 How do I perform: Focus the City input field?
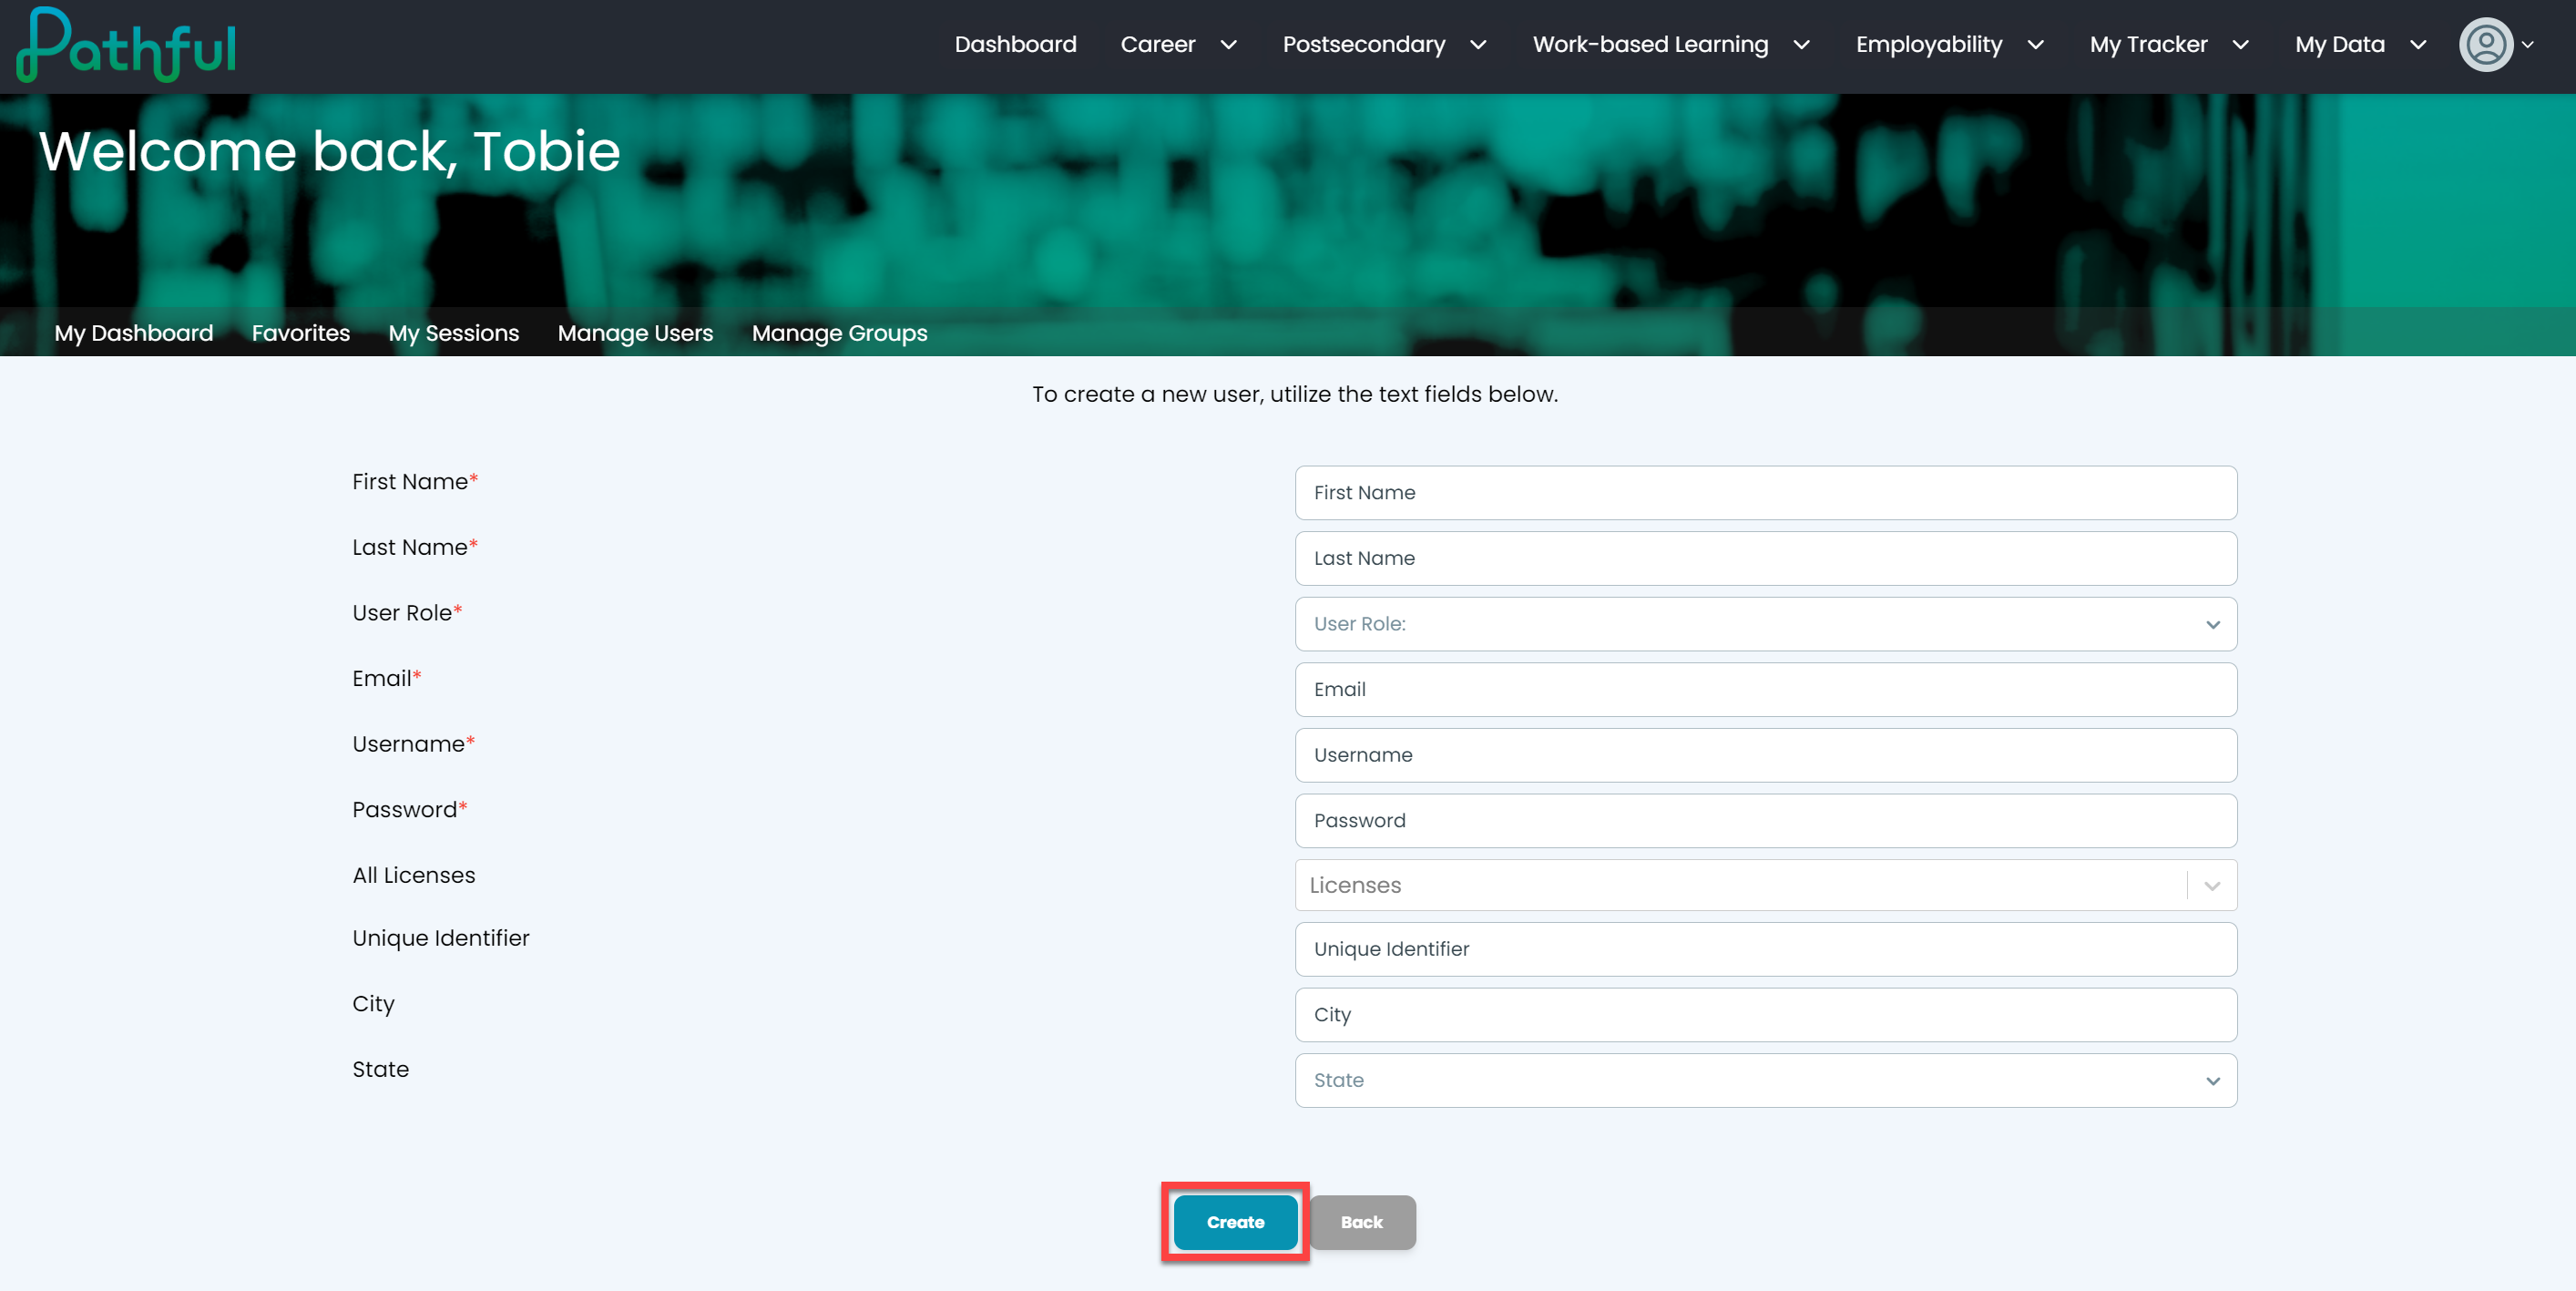pyautogui.click(x=1766, y=1015)
